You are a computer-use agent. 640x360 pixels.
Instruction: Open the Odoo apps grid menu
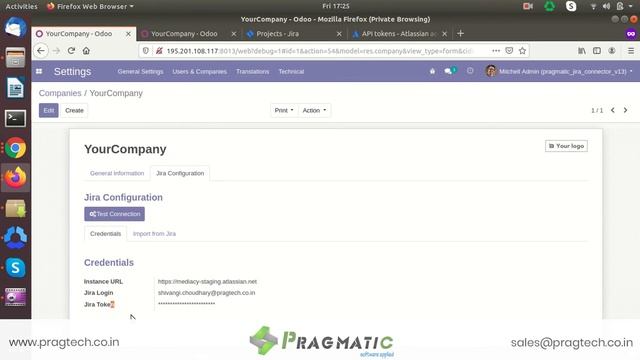39,71
